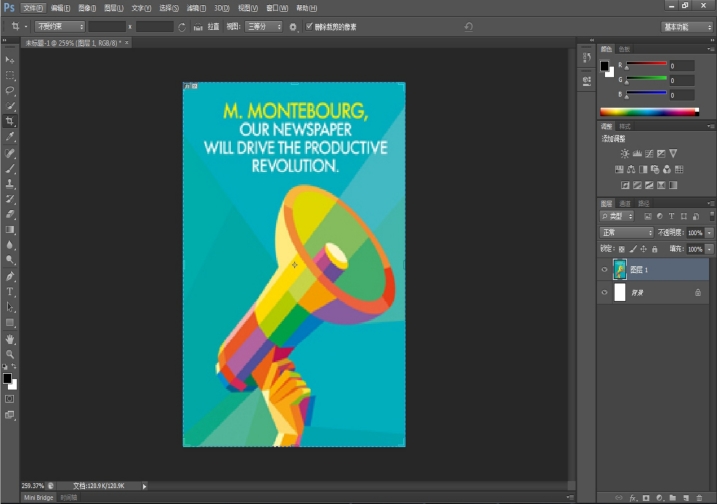Expand the workspace switcher 基本功能
717x504 pixels.
687,27
